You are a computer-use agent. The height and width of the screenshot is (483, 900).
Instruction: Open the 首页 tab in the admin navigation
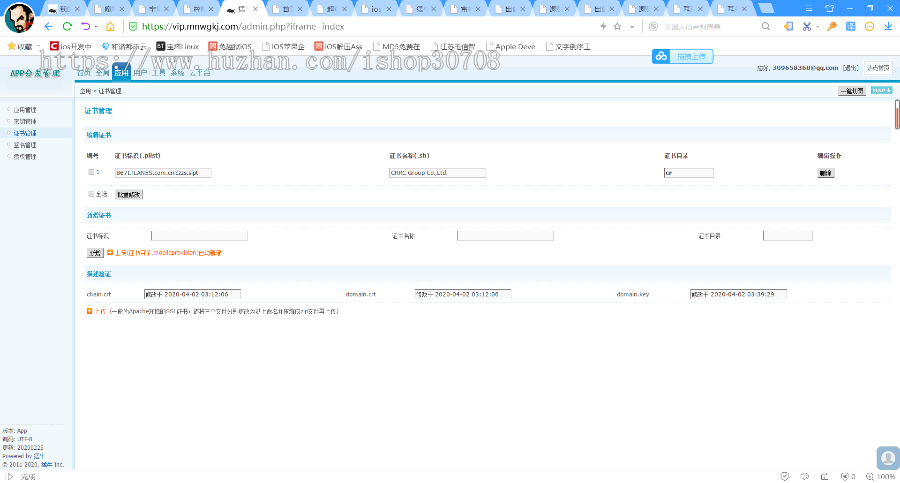coord(84,73)
